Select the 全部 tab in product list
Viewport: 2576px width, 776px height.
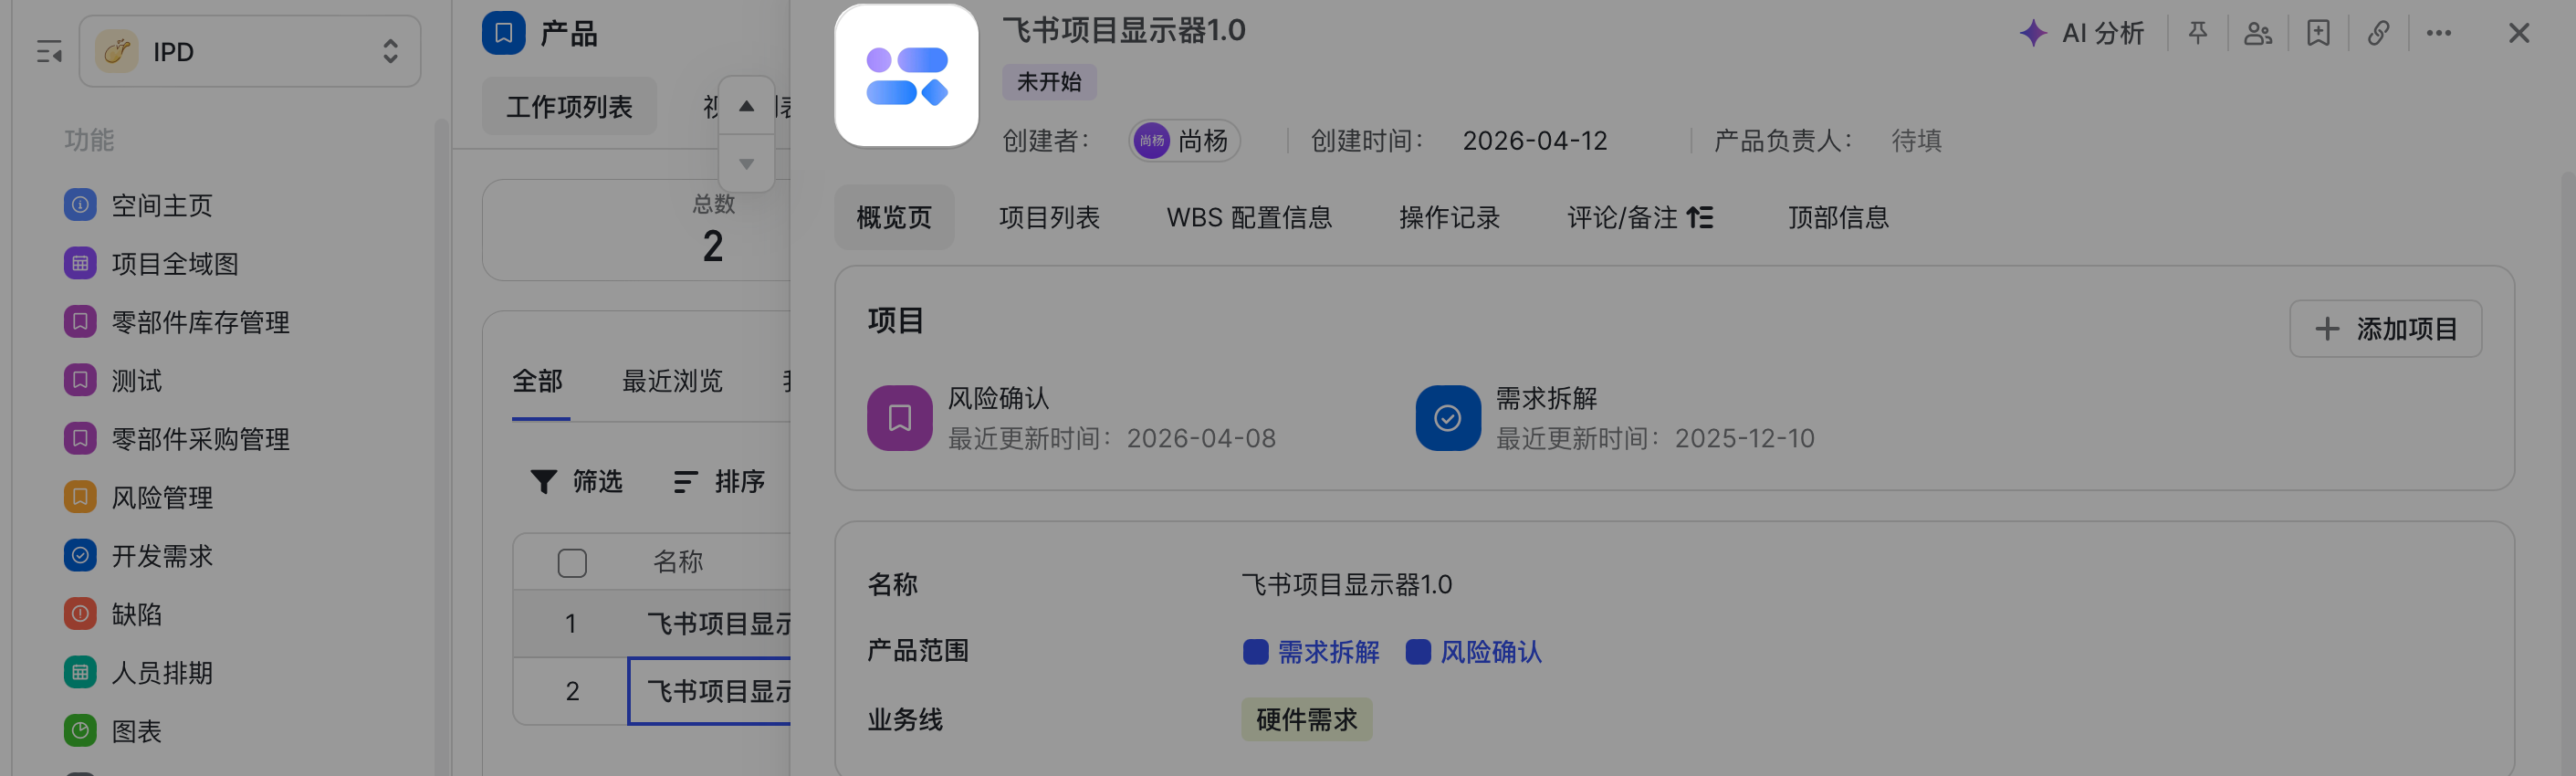[538, 381]
